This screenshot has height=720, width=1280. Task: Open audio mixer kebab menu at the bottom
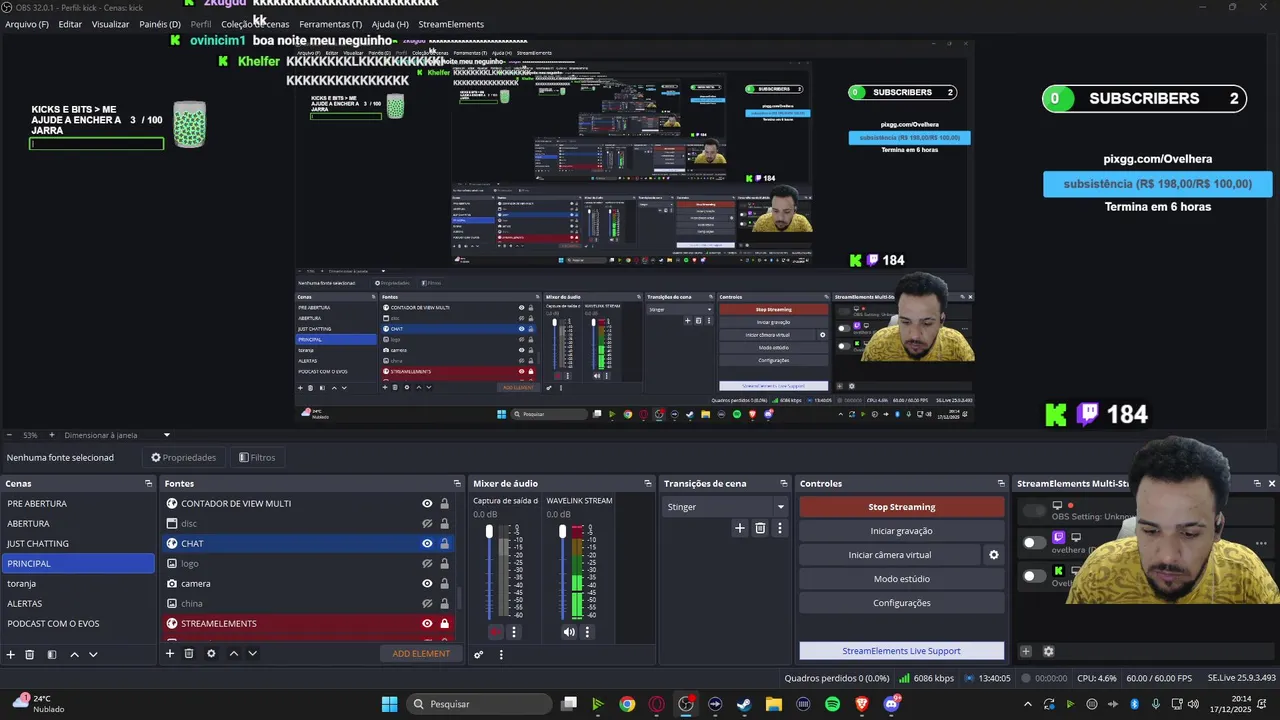tap(501, 655)
